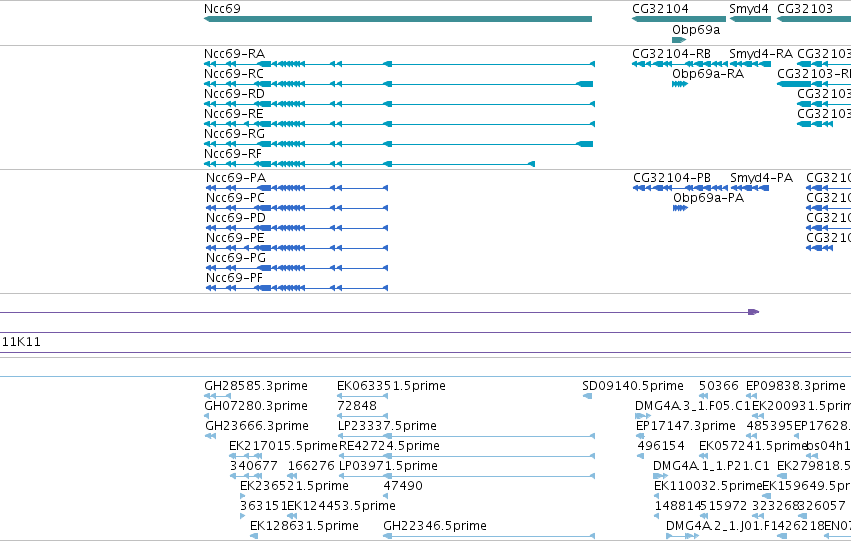Click protein label Ncc69-PA
Viewport: 851px width, 541px height.
236,178
